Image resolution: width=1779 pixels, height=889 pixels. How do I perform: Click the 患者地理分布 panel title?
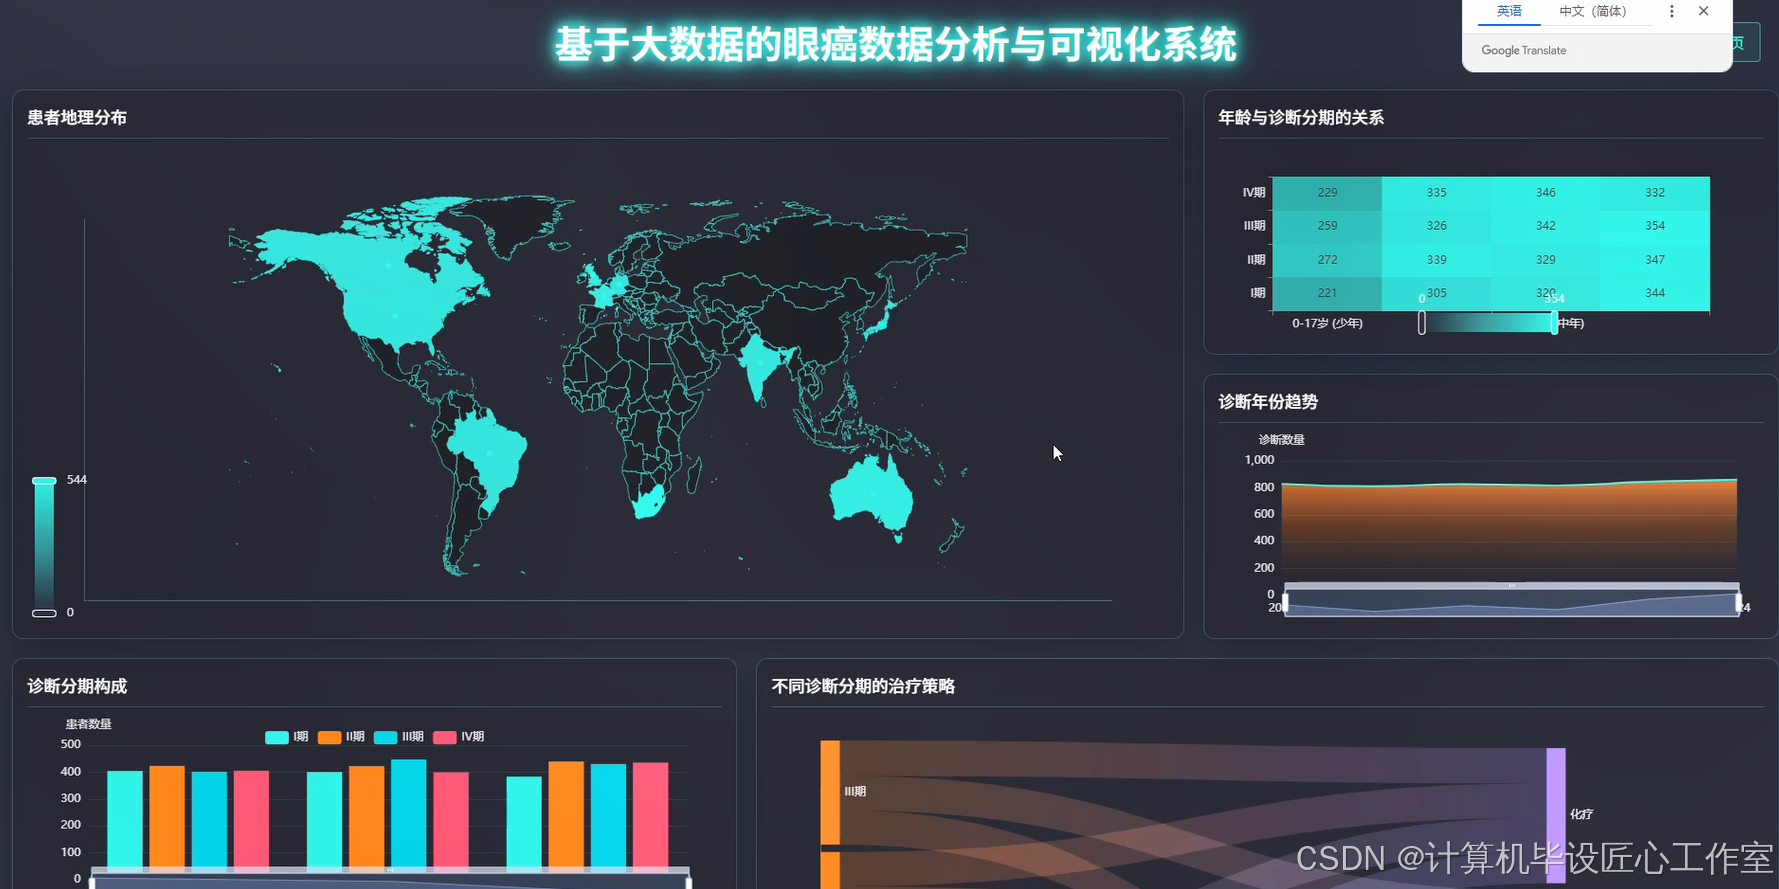tap(77, 118)
